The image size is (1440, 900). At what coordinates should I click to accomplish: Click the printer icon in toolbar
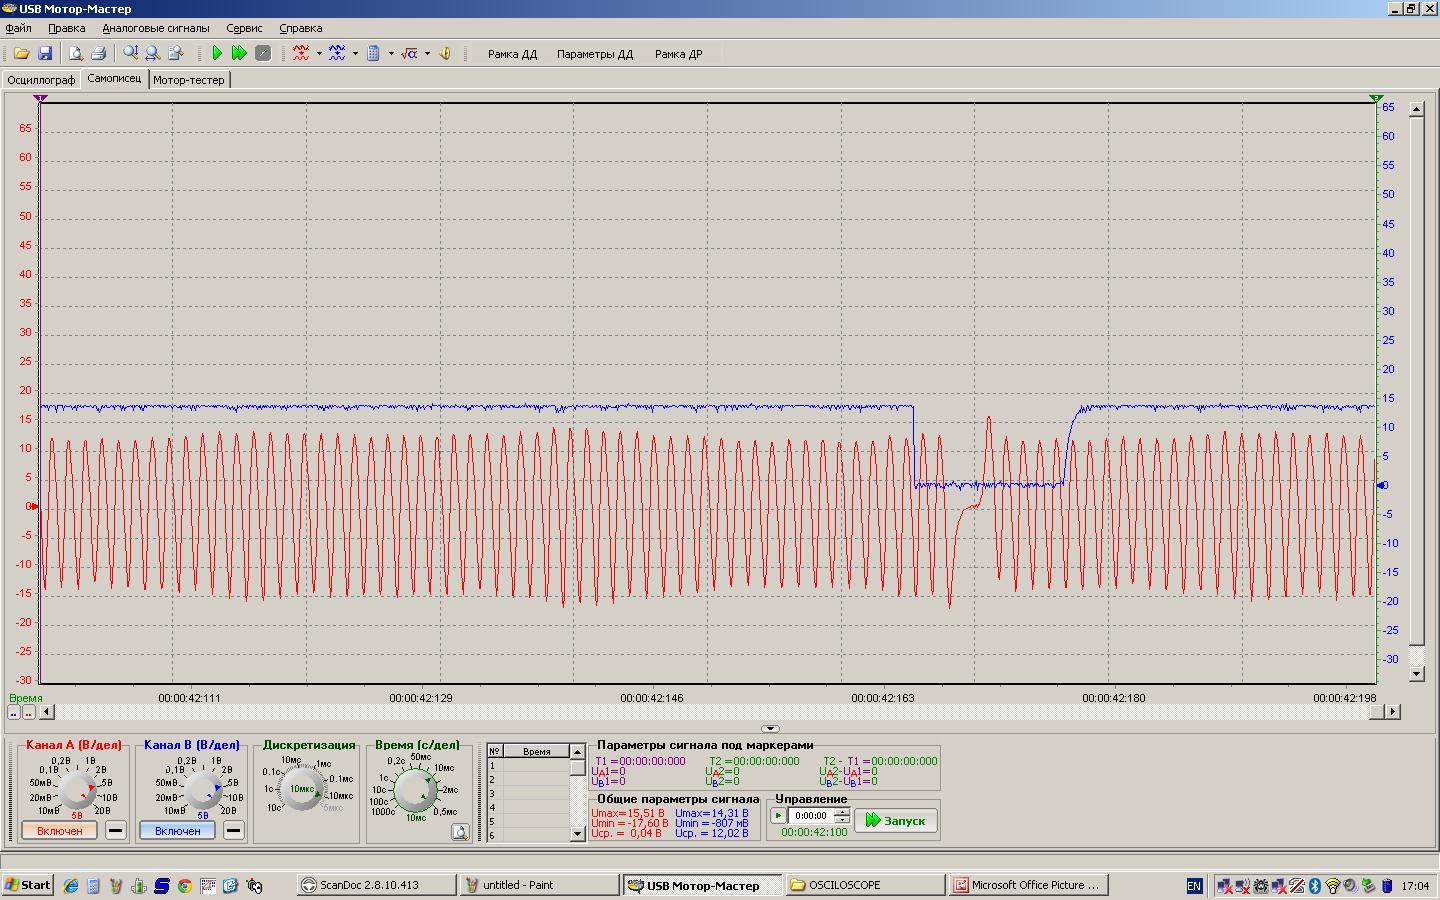point(99,54)
